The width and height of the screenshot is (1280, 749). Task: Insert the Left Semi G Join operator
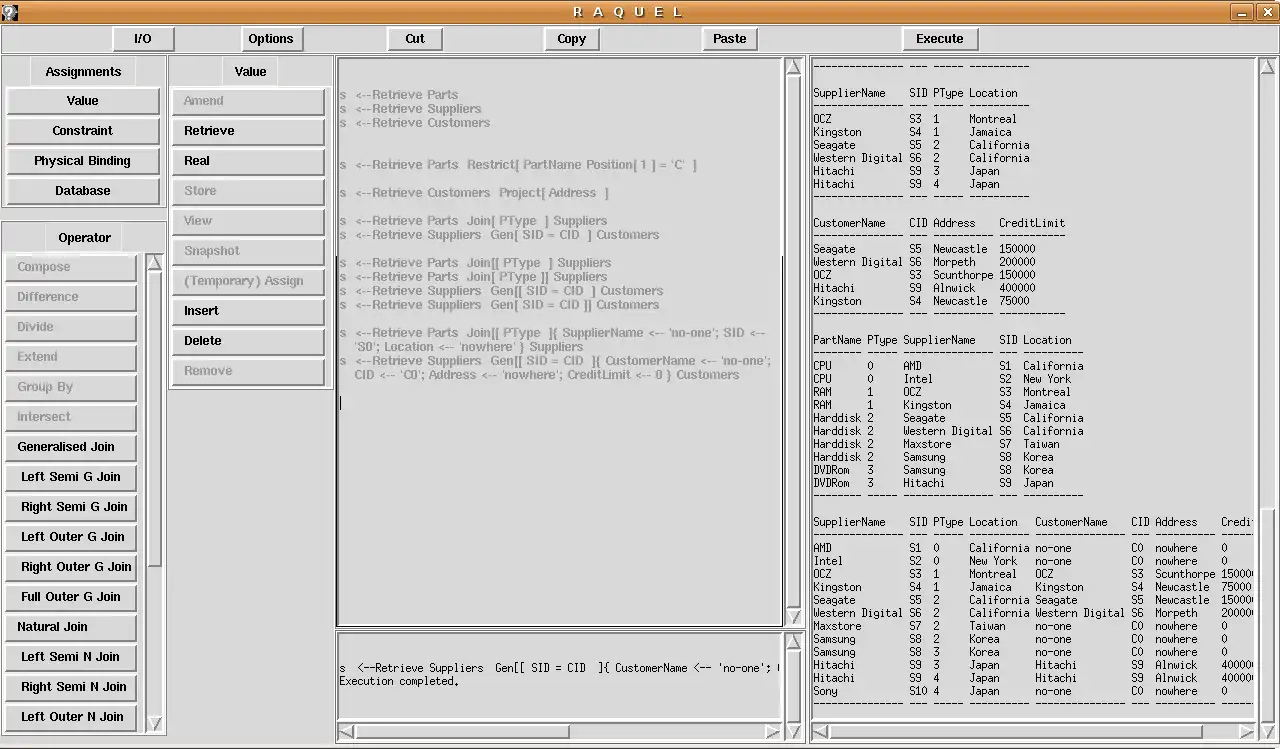71,477
